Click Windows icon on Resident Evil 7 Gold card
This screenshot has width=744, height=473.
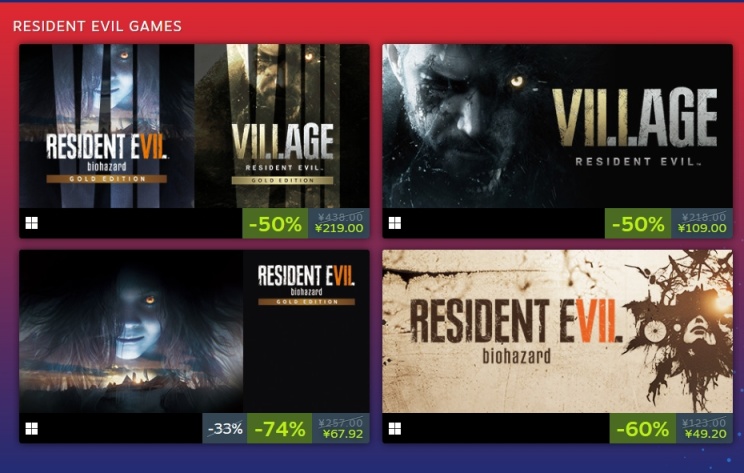[x=31, y=428]
